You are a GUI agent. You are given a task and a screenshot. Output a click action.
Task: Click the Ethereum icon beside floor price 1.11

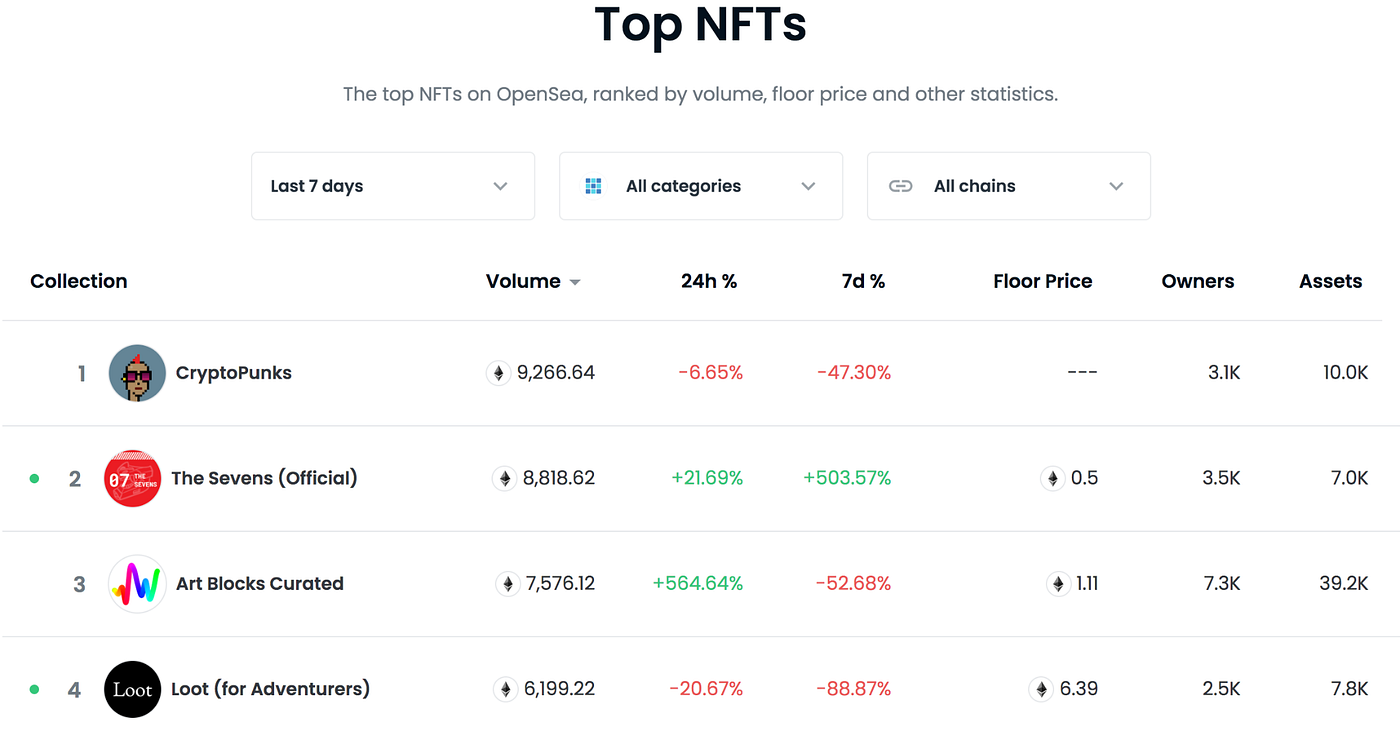pos(1058,584)
